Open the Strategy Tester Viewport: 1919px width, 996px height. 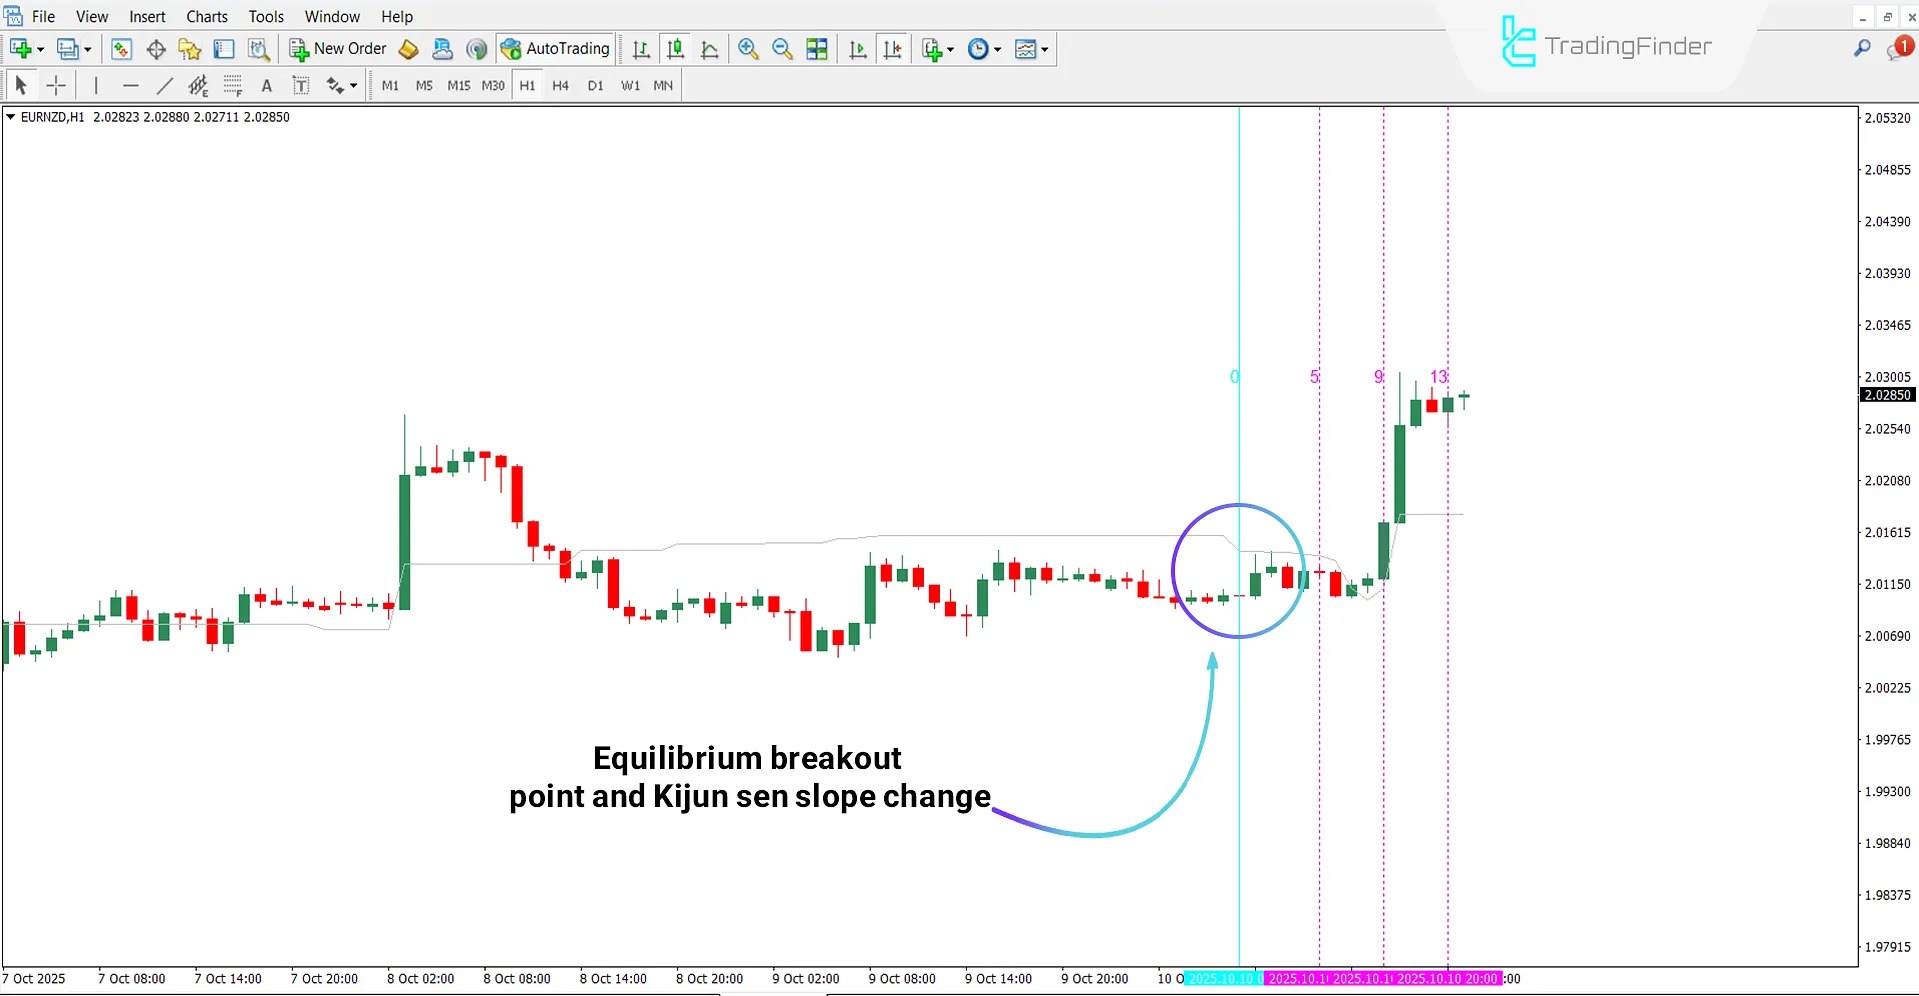pos(258,49)
